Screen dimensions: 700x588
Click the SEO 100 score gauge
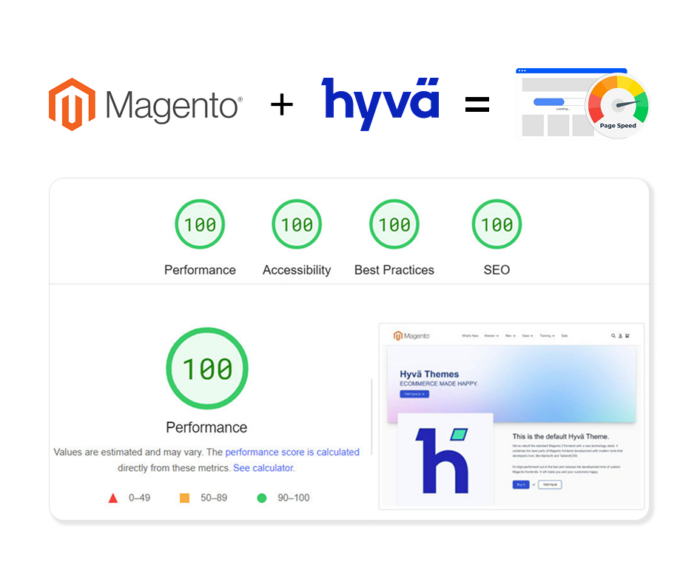(496, 225)
